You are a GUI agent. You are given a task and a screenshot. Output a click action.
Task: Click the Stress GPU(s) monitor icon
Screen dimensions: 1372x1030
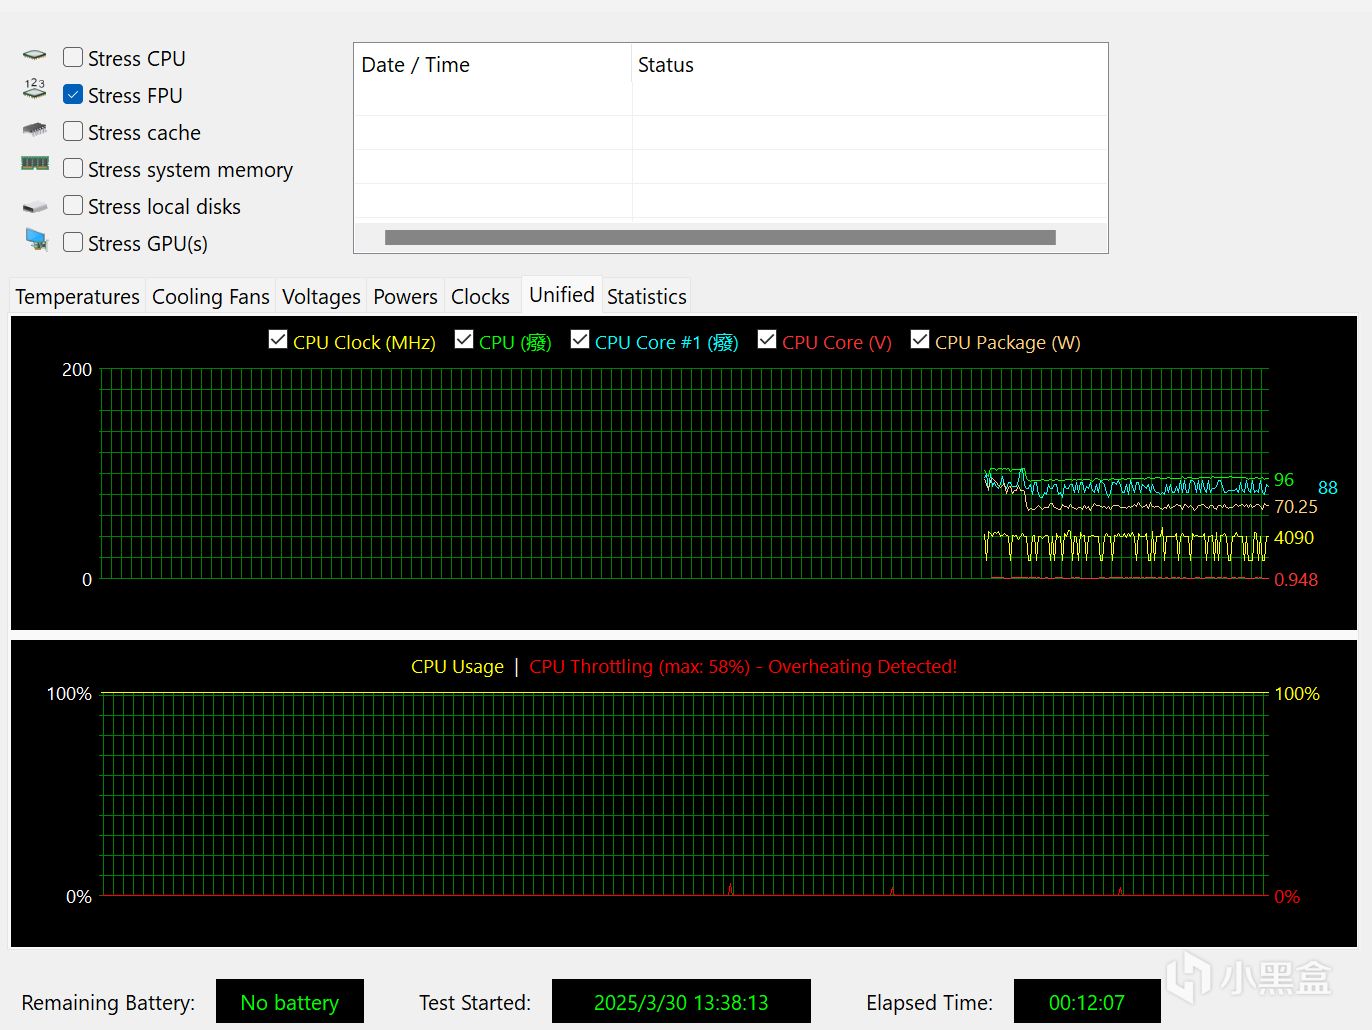pyautogui.click(x=36, y=240)
